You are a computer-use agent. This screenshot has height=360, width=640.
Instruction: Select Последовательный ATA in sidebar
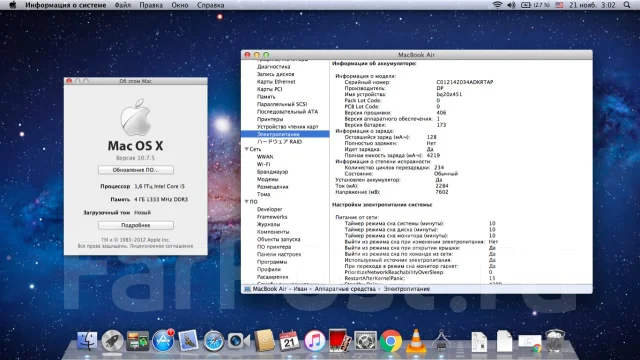(x=287, y=111)
